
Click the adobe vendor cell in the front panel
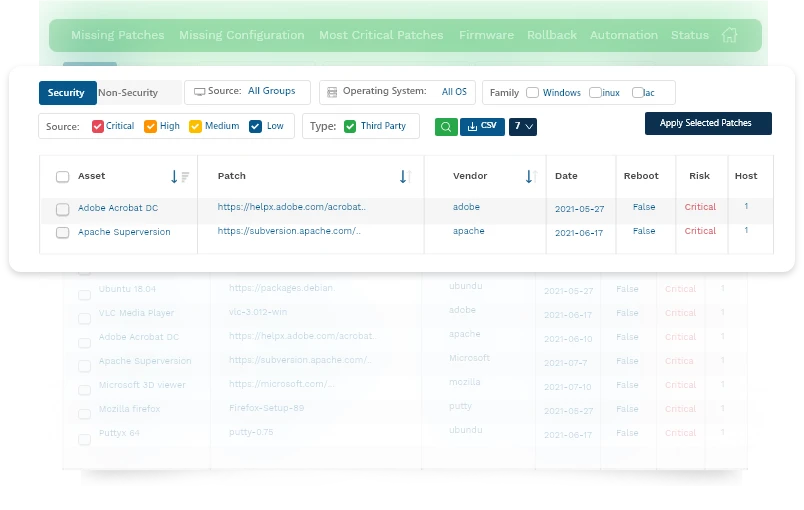[x=466, y=207]
